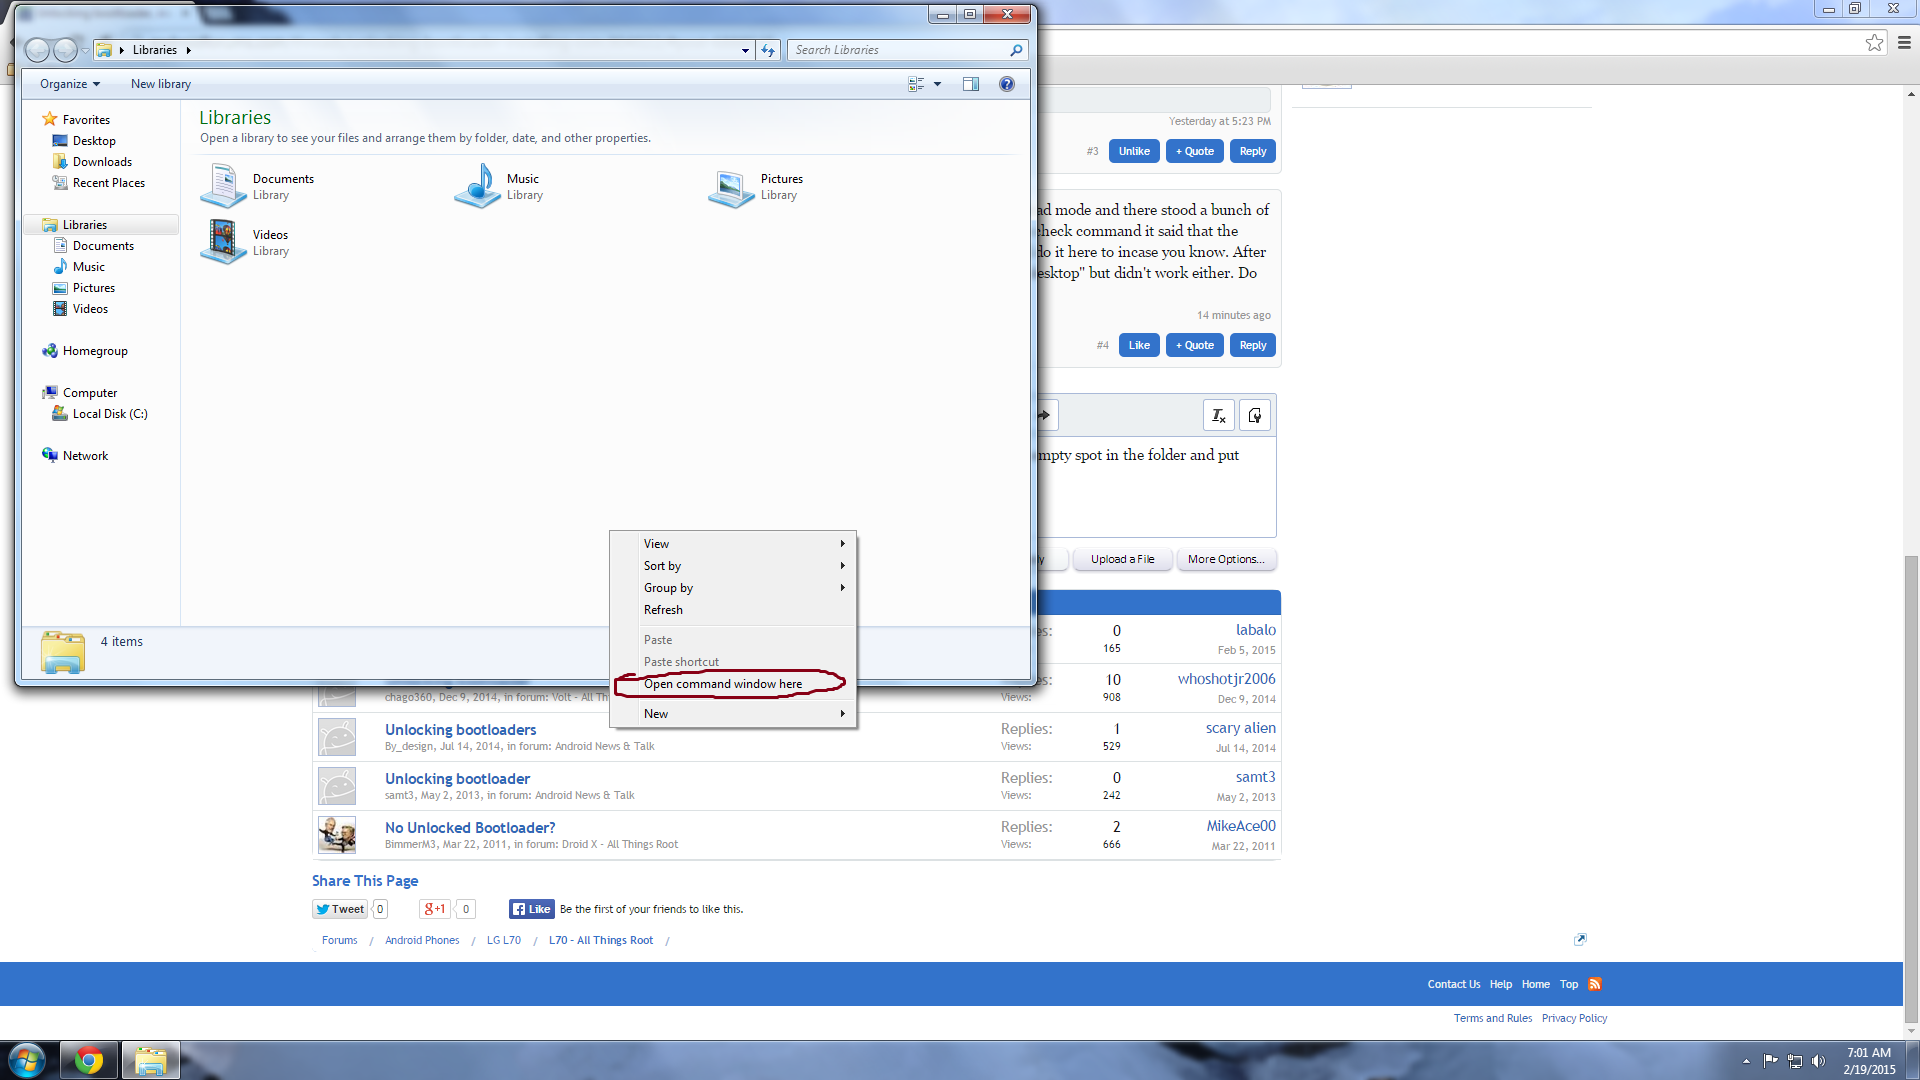Toggle the preview pane button
The image size is (1920, 1080).
[x=970, y=84]
